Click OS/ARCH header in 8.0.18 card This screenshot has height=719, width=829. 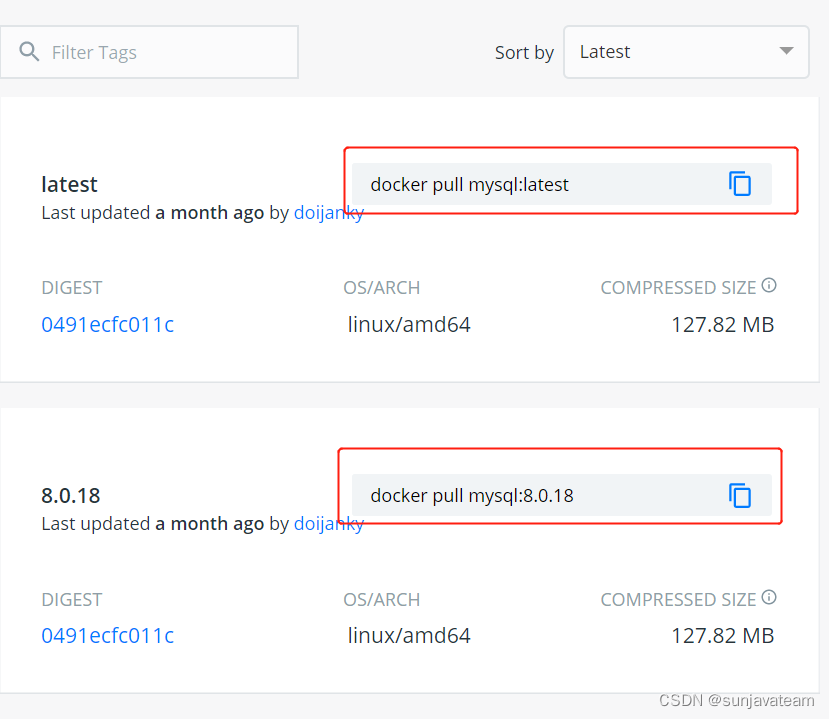pyautogui.click(x=382, y=600)
